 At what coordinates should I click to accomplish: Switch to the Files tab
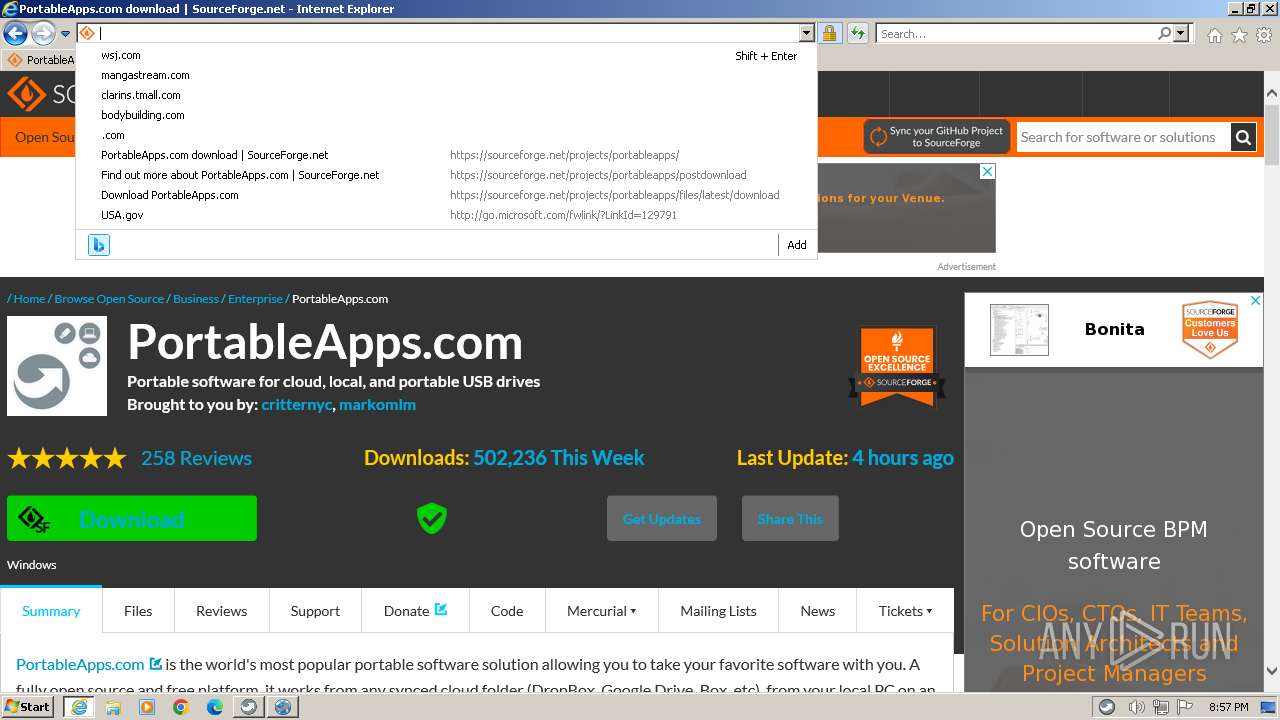coord(138,611)
